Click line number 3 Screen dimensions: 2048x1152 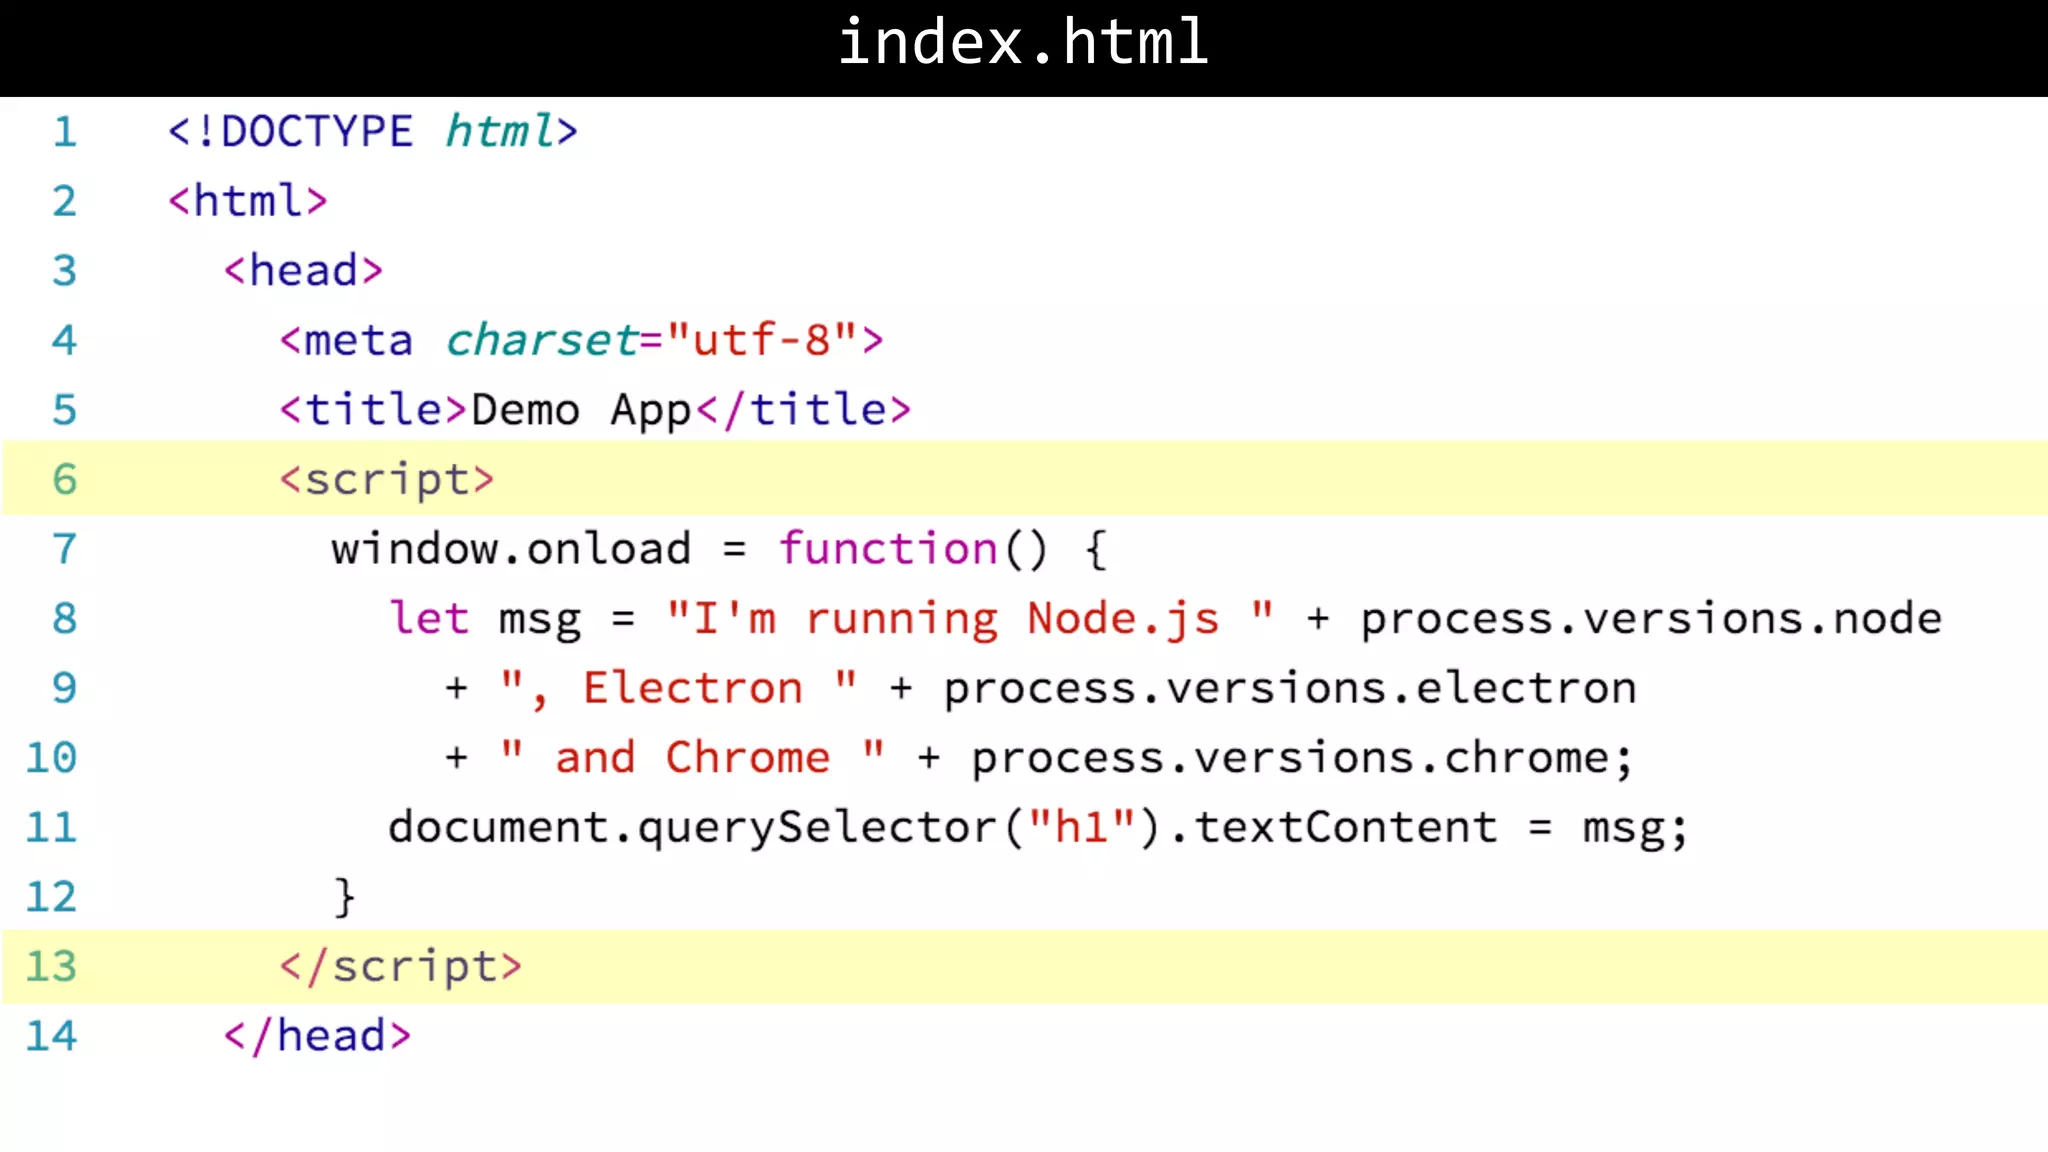tap(65, 271)
